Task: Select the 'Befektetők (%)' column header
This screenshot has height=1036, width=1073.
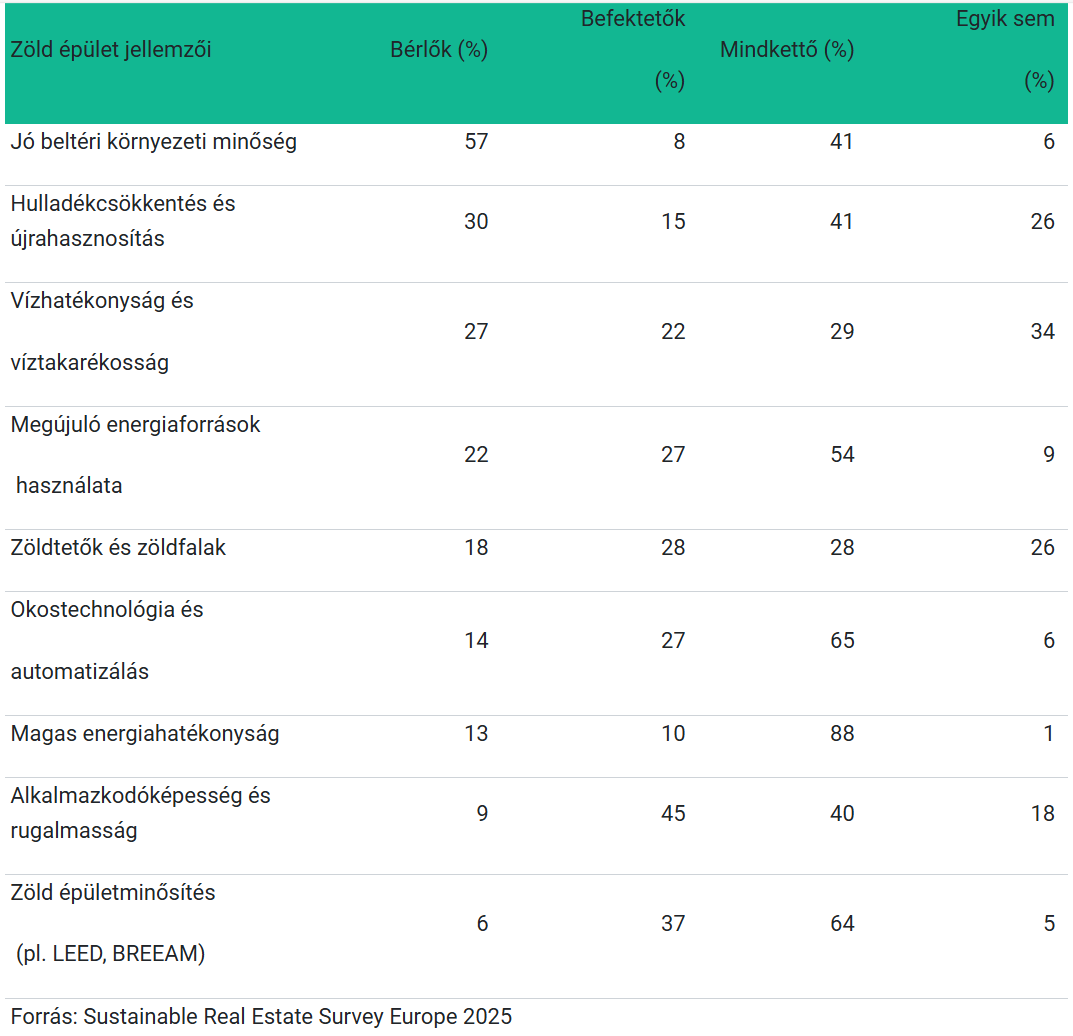Action: coord(633,50)
